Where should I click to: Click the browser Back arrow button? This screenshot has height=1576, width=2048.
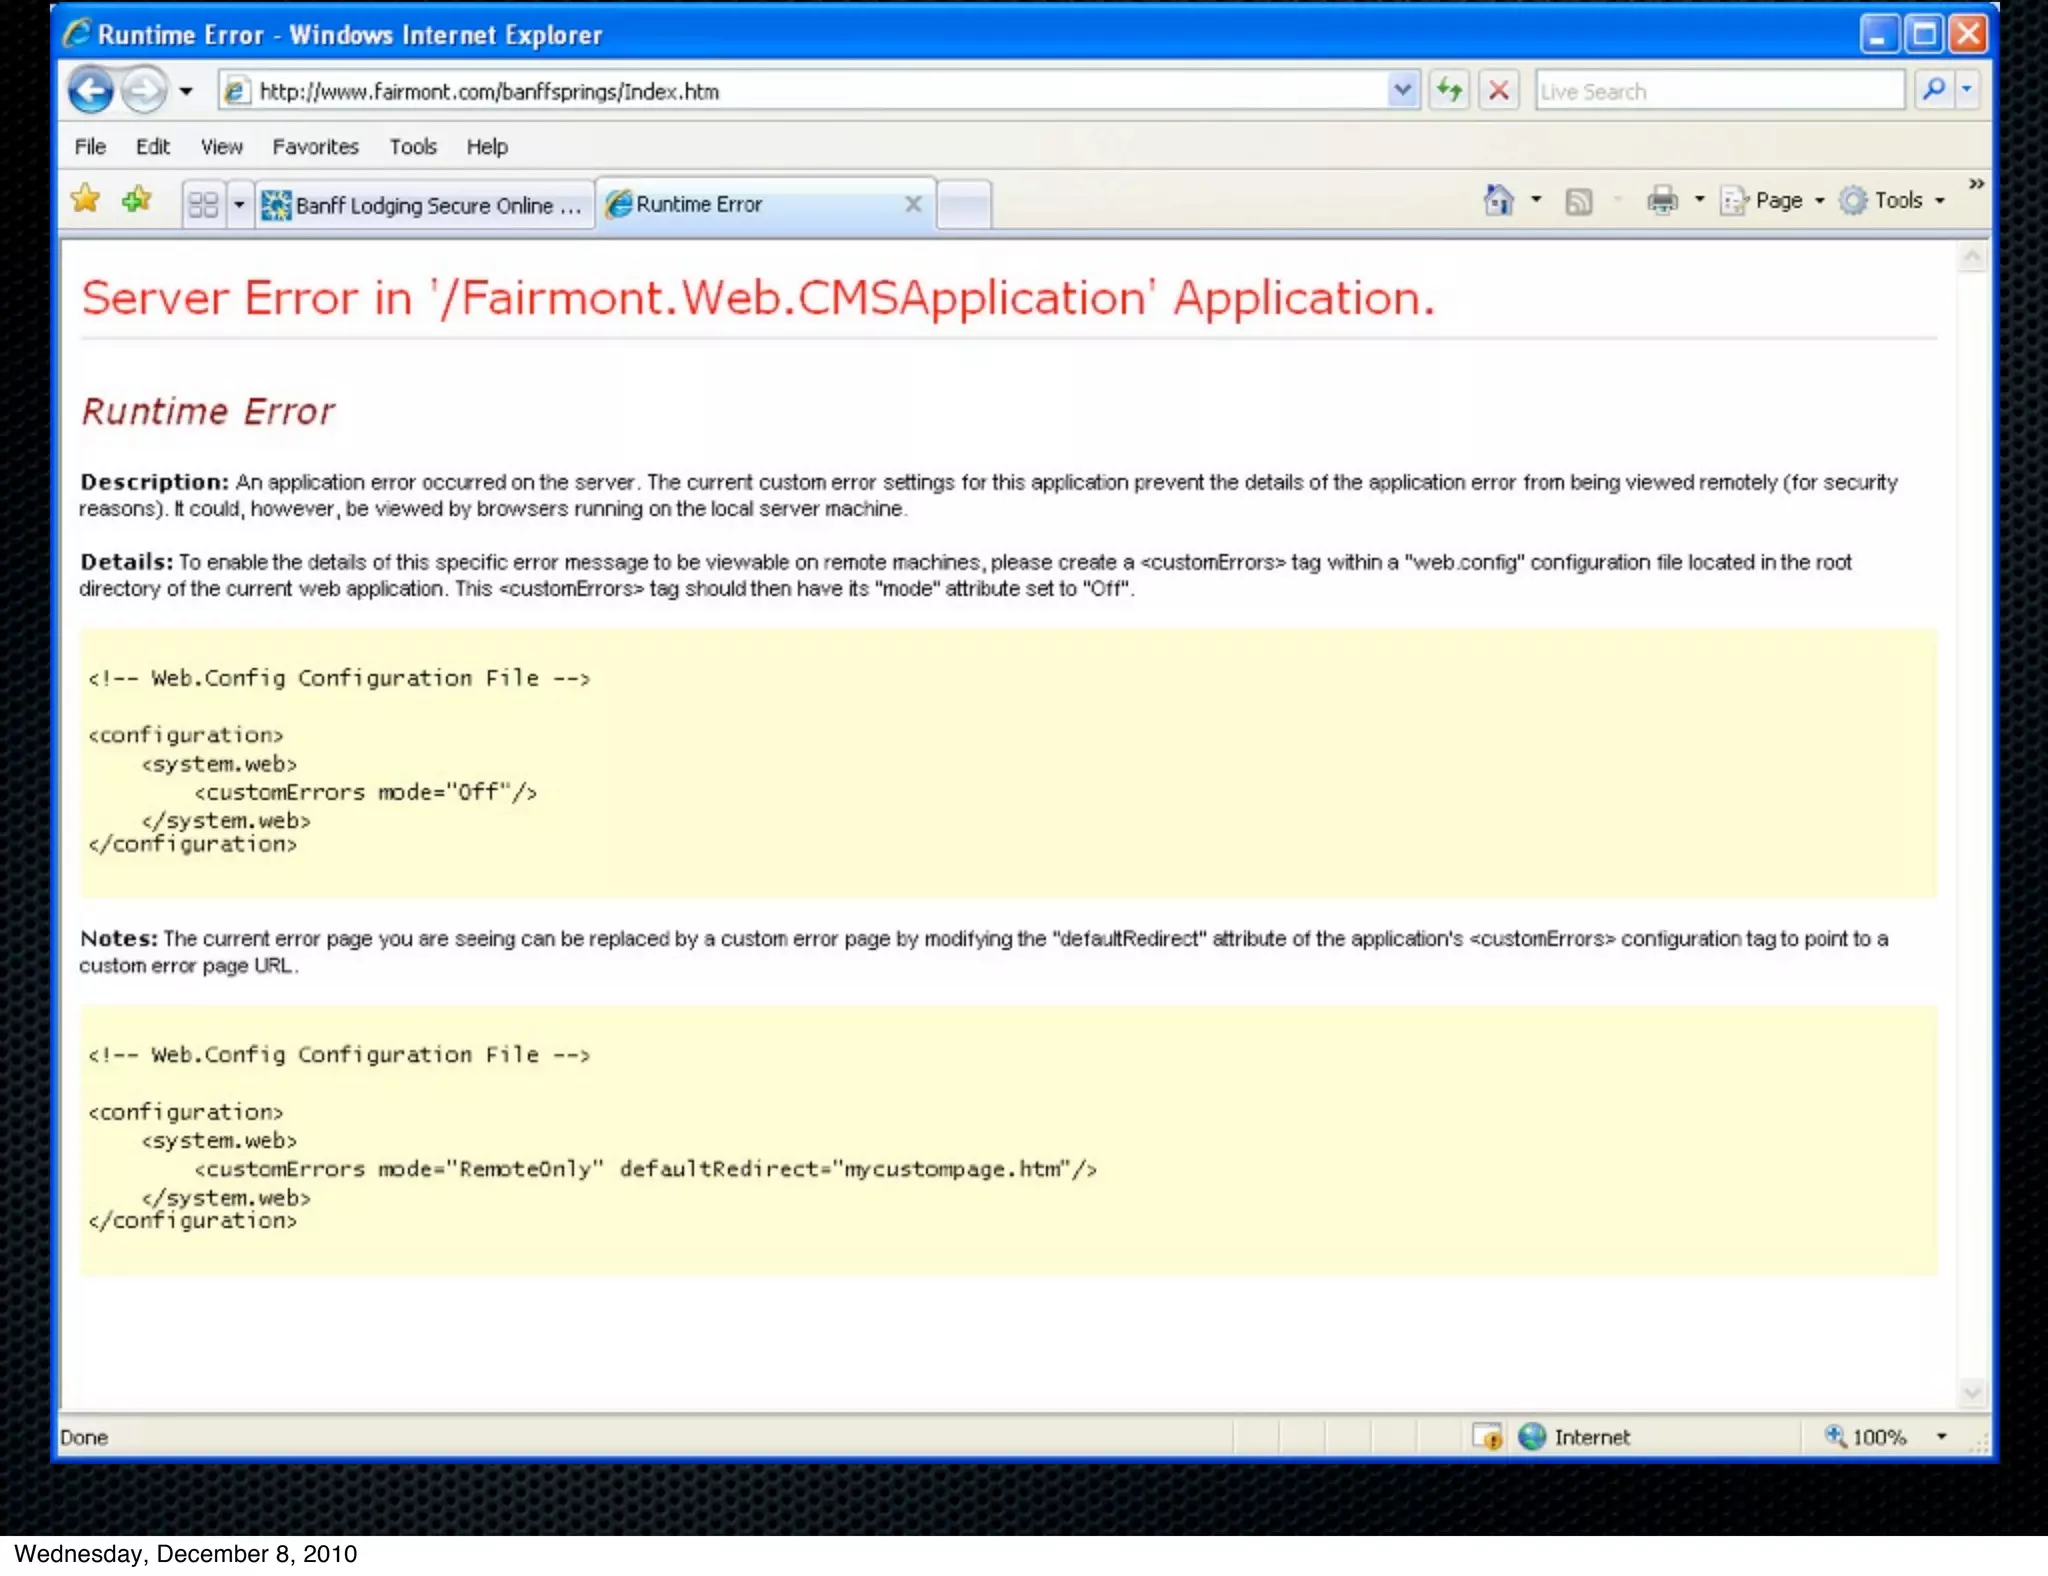(91, 91)
